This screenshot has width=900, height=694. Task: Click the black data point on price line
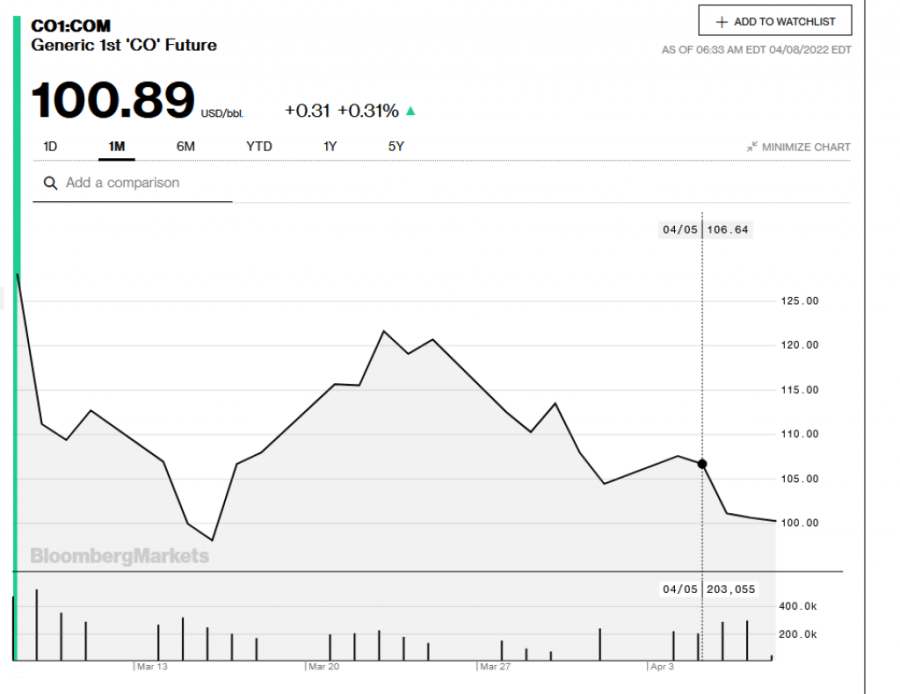pos(702,464)
